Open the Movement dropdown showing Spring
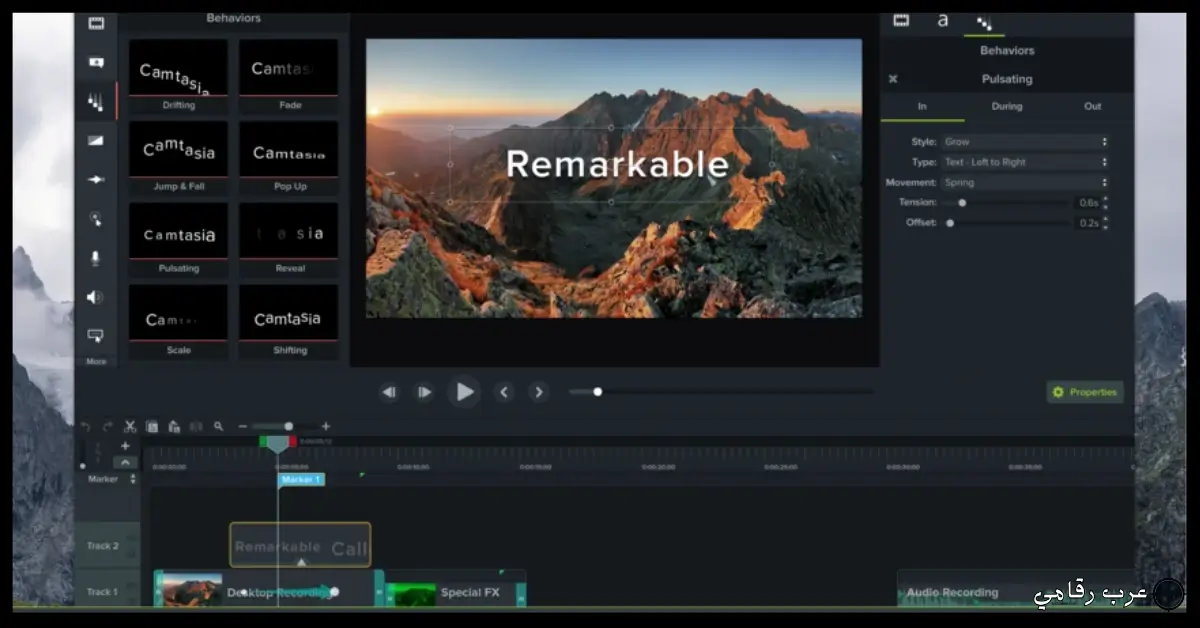Image resolution: width=1200 pixels, height=628 pixels. pyautogui.click(x=1025, y=183)
